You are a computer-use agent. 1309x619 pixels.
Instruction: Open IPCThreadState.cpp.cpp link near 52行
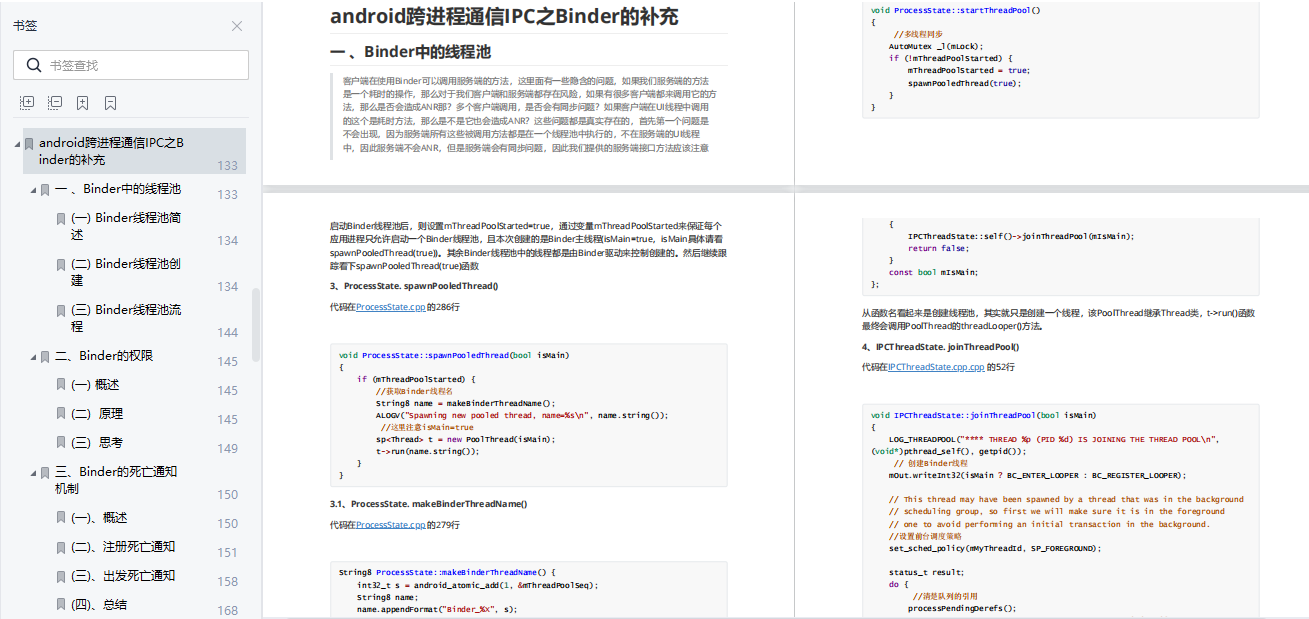coord(936,367)
